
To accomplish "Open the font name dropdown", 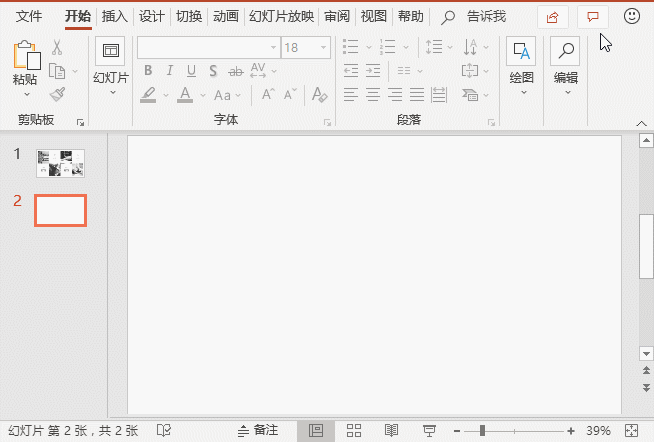I will coord(273,47).
